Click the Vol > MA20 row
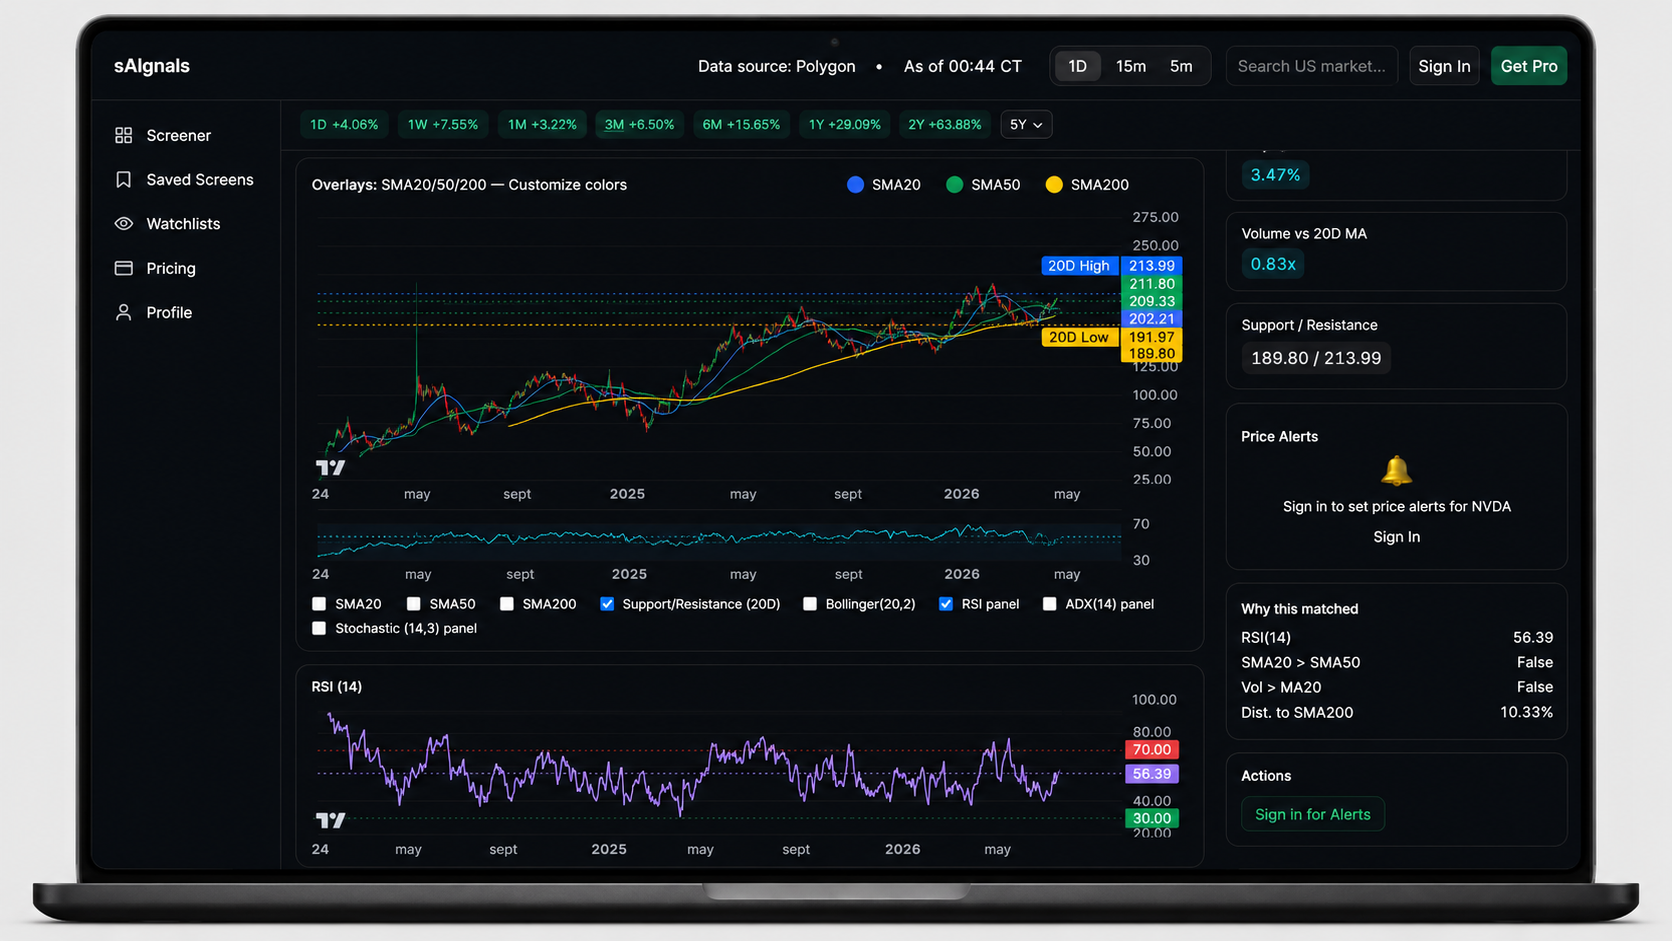1672x941 pixels. click(1396, 687)
